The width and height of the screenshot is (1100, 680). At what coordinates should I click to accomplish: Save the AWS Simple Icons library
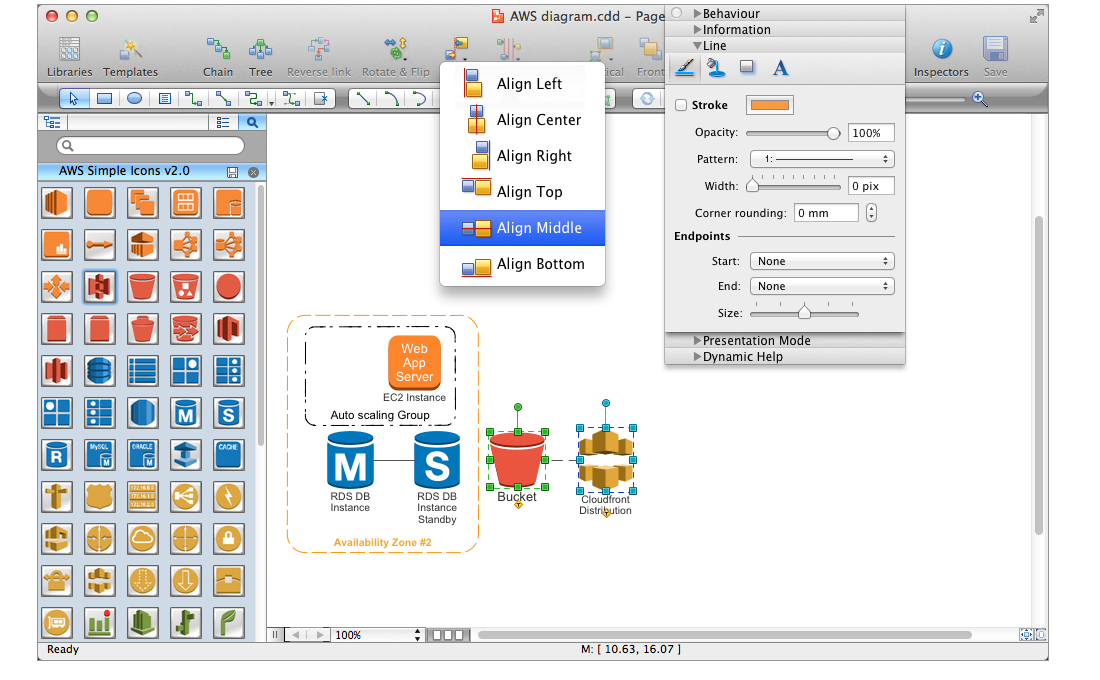pyautogui.click(x=232, y=172)
